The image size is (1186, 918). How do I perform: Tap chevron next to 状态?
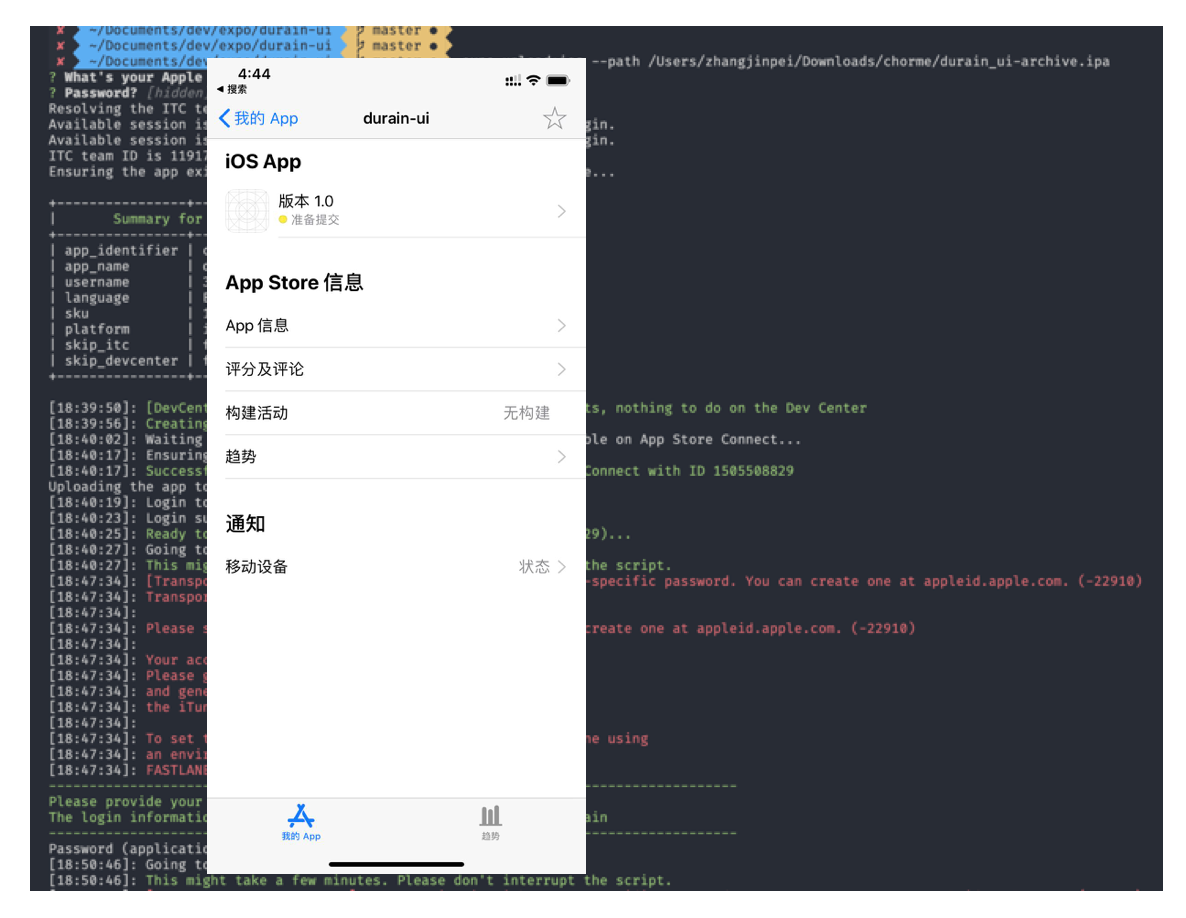[x=561, y=566]
